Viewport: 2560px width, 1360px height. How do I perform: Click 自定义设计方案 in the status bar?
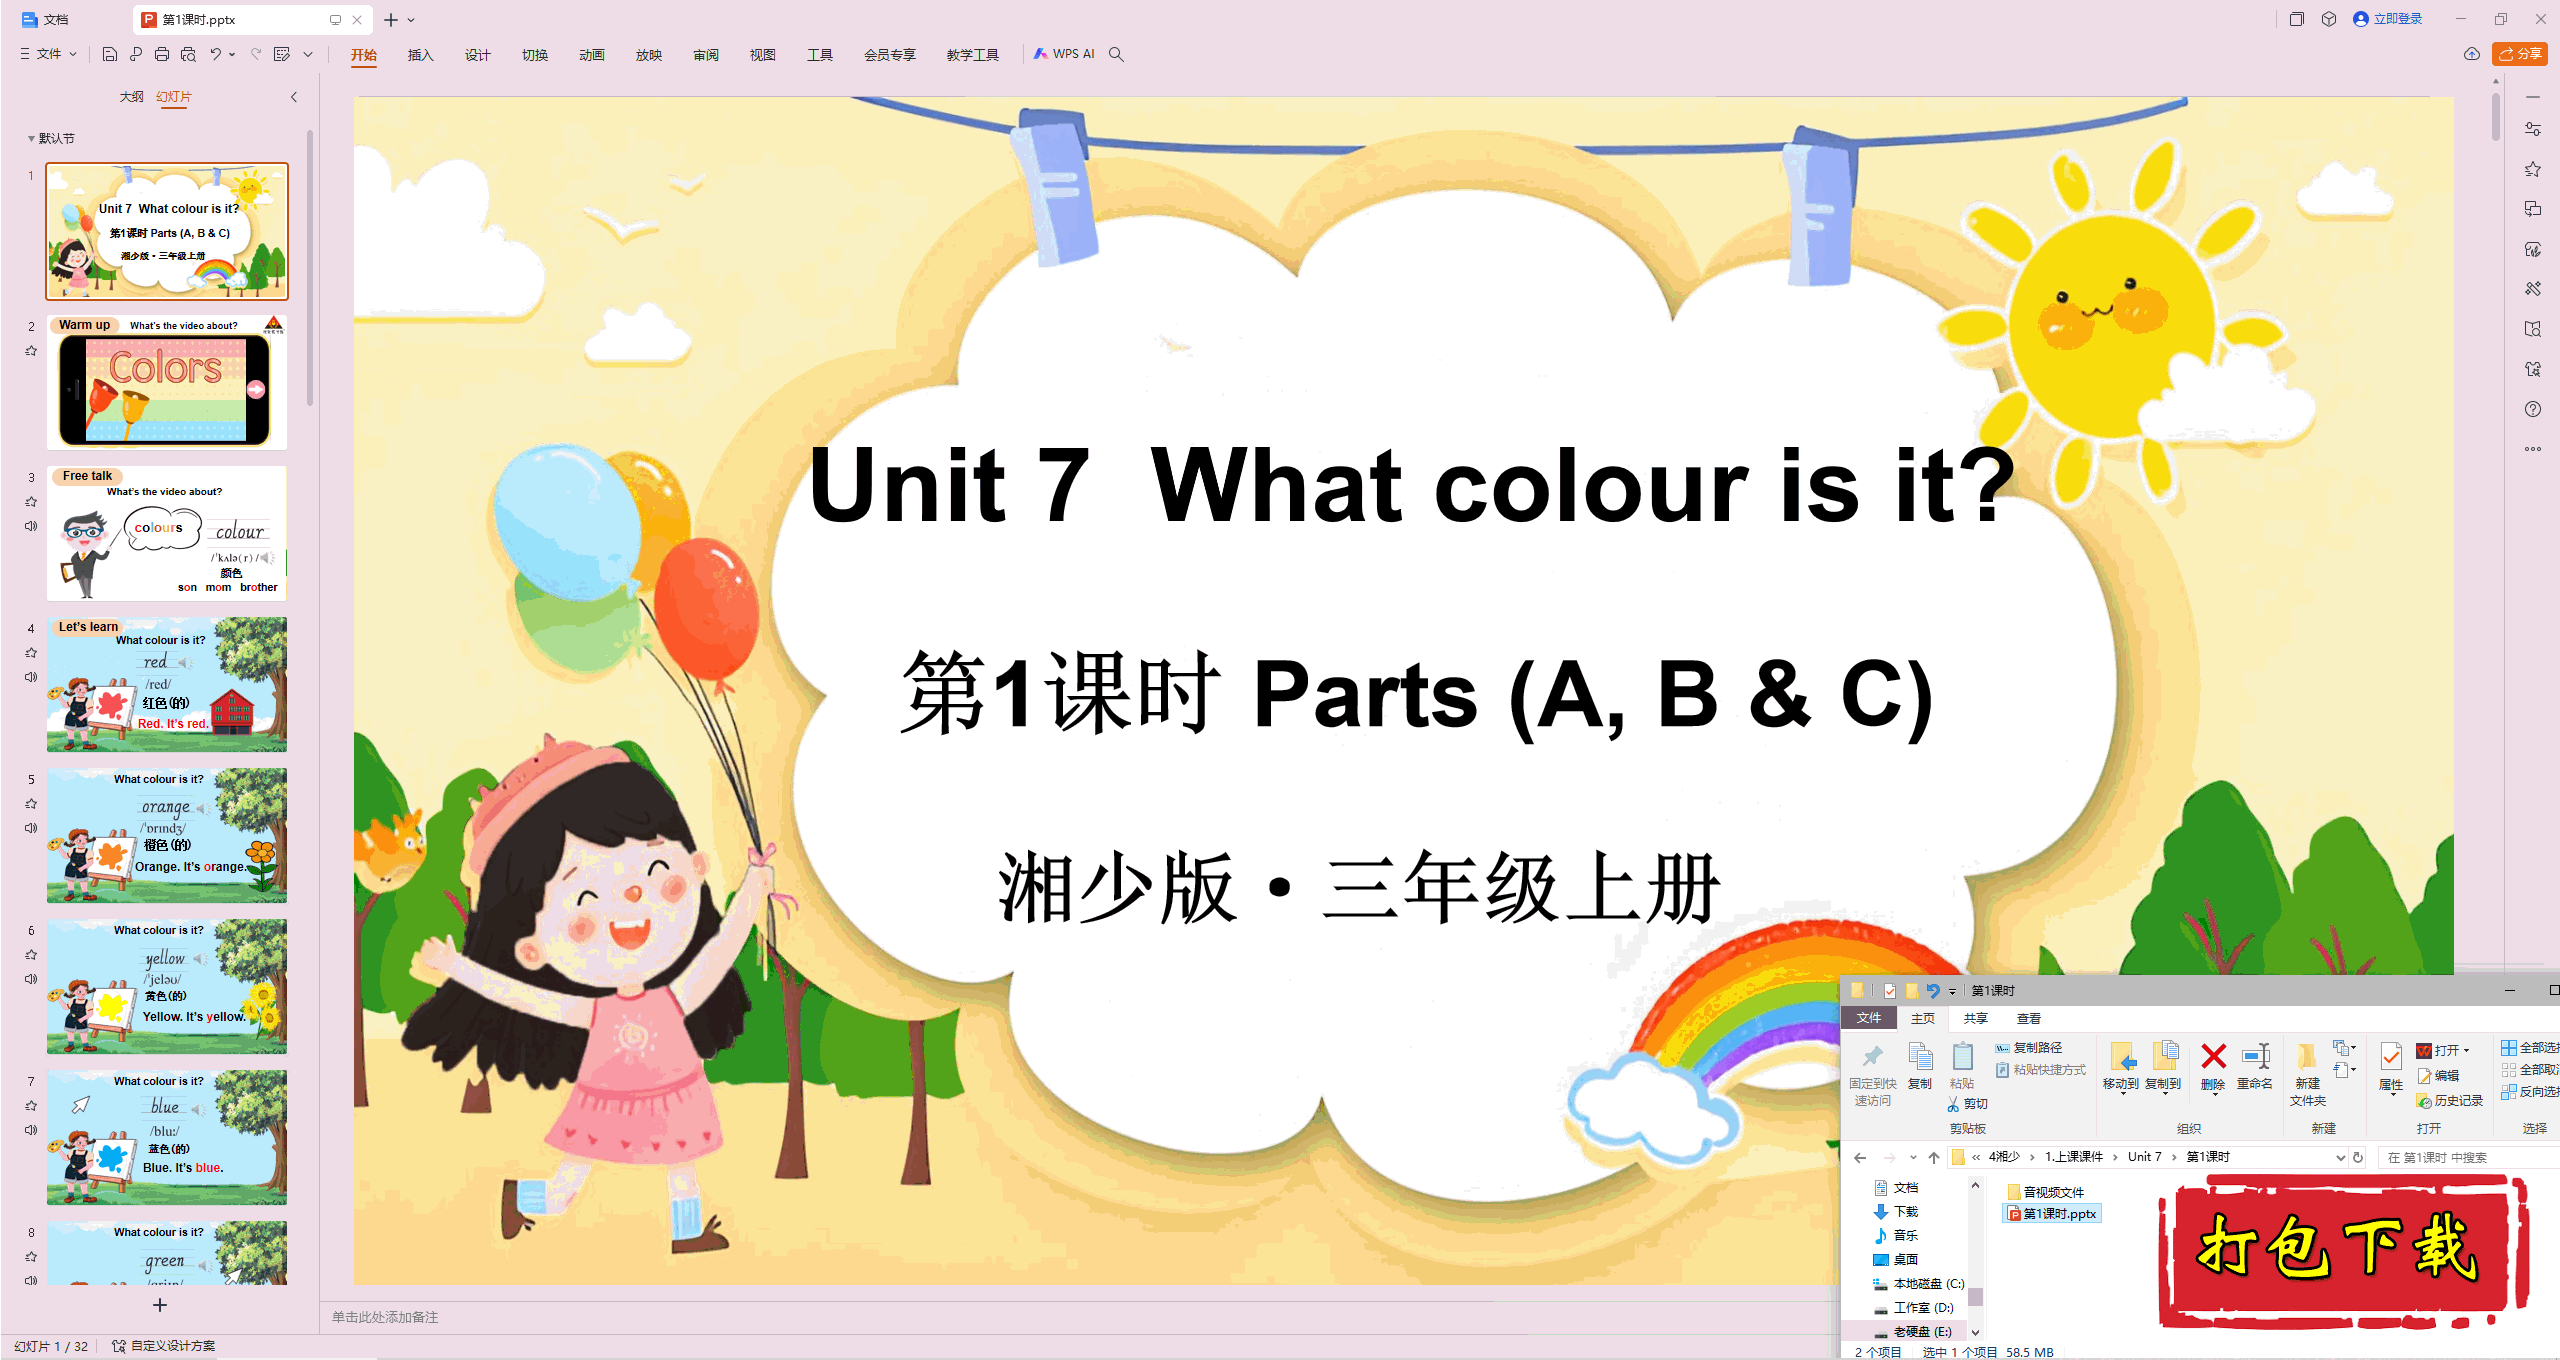click(164, 1346)
